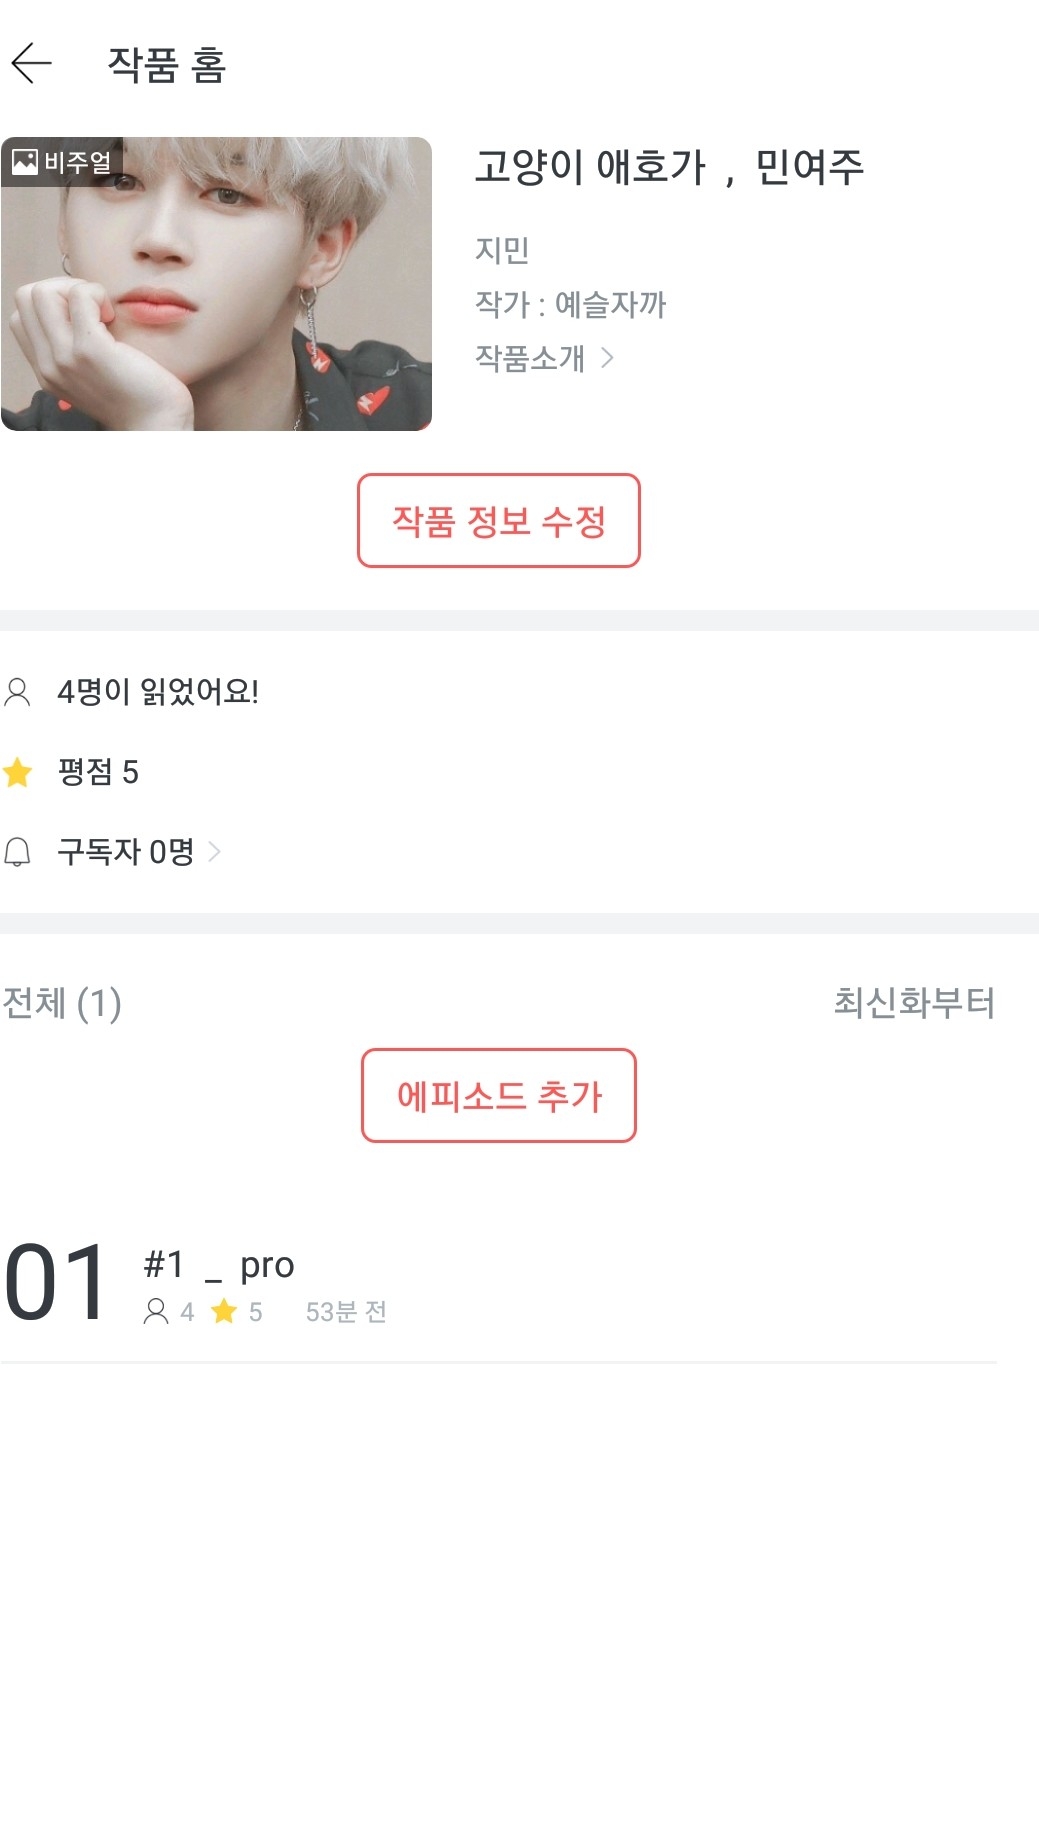Tap episode 01 small star icon
Viewport: 1039px width, 1847px height.
click(x=224, y=1311)
